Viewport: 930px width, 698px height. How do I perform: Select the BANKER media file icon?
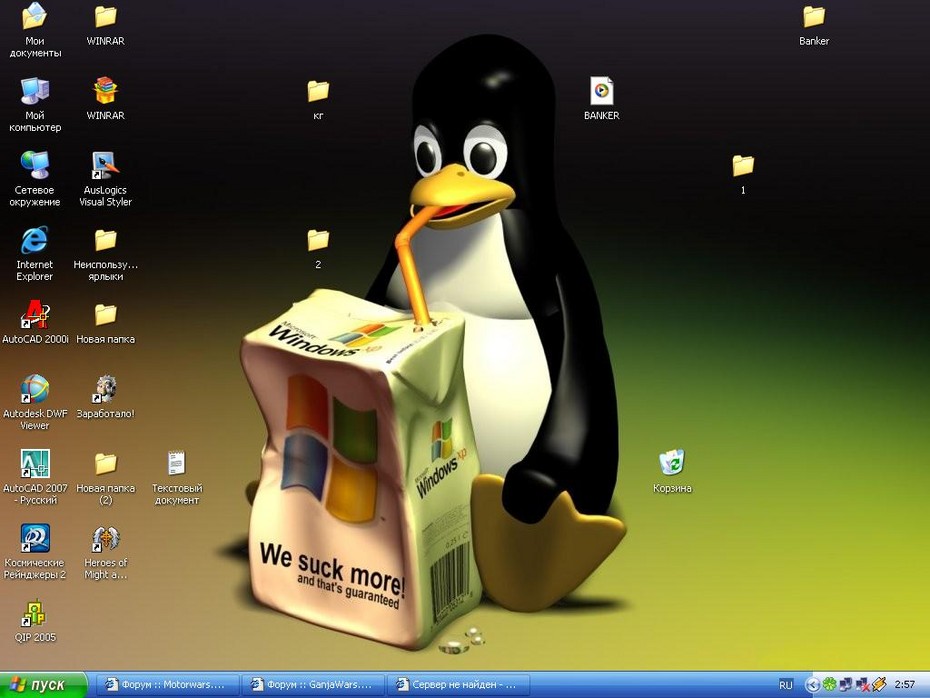[601, 91]
